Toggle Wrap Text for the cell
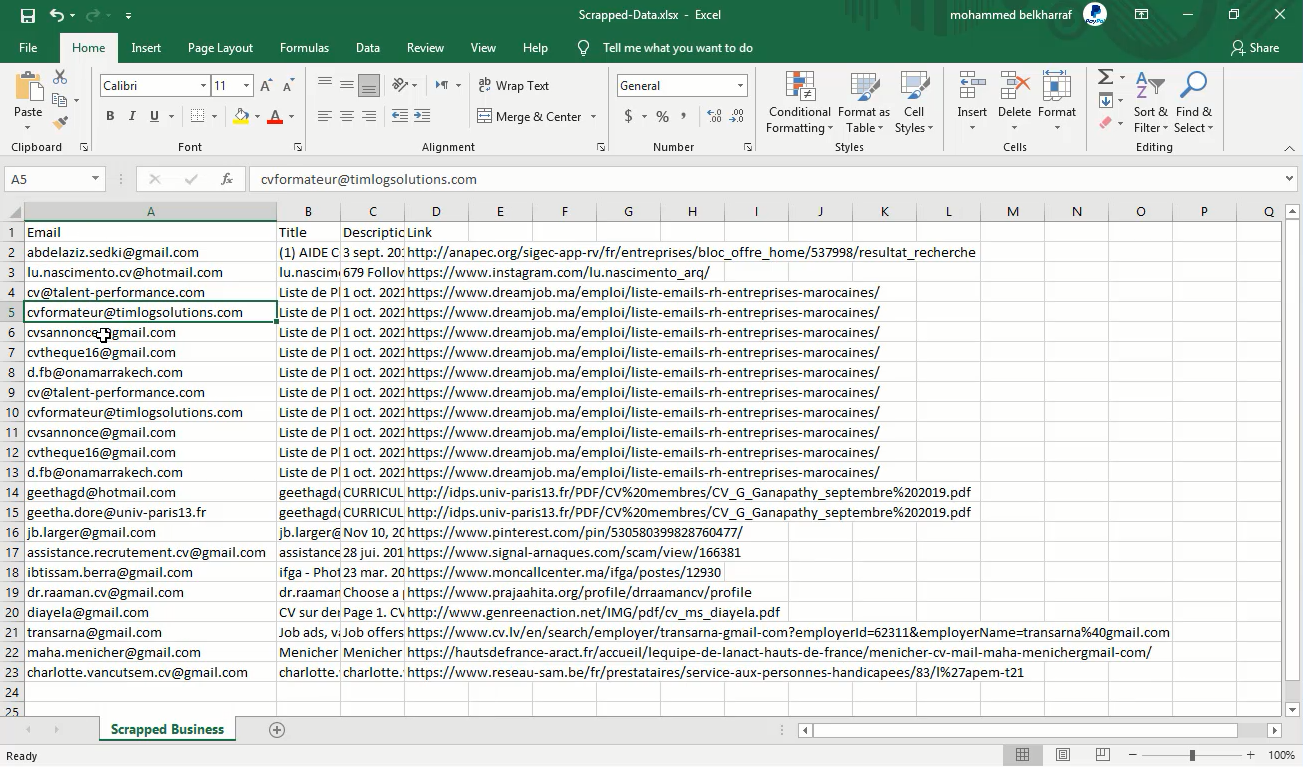This screenshot has width=1303, height=767. 514,86
